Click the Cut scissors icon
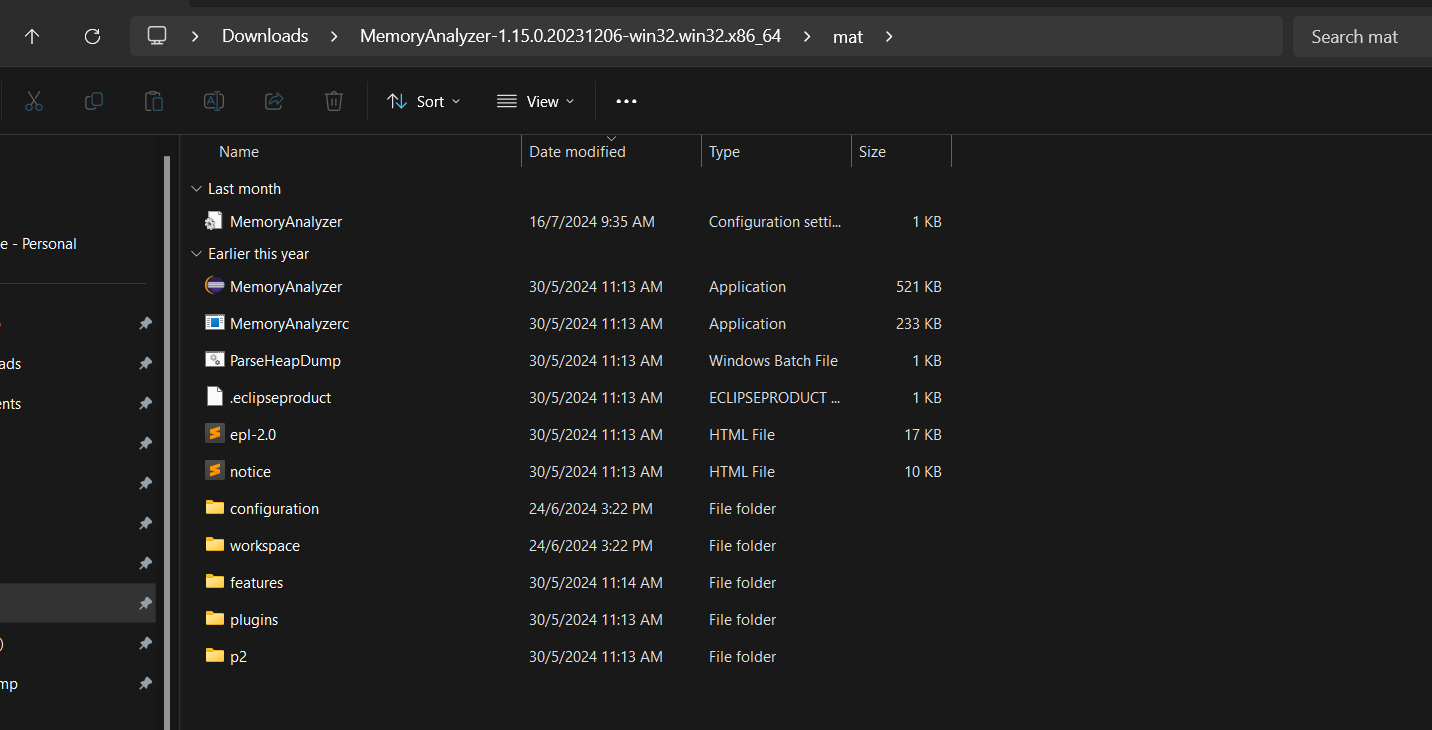The image size is (1432, 730). [34, 101]
